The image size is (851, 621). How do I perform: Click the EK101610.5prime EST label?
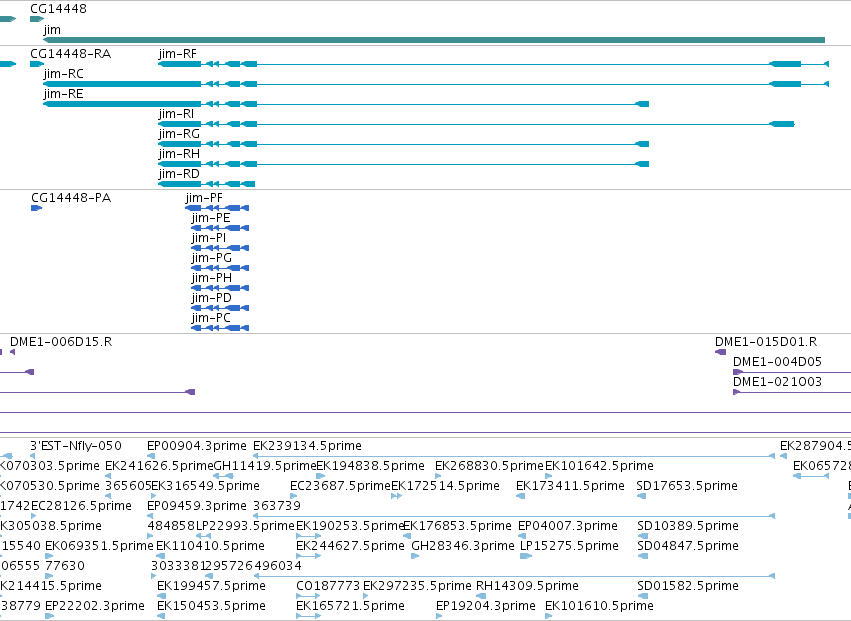click(599, 606)
